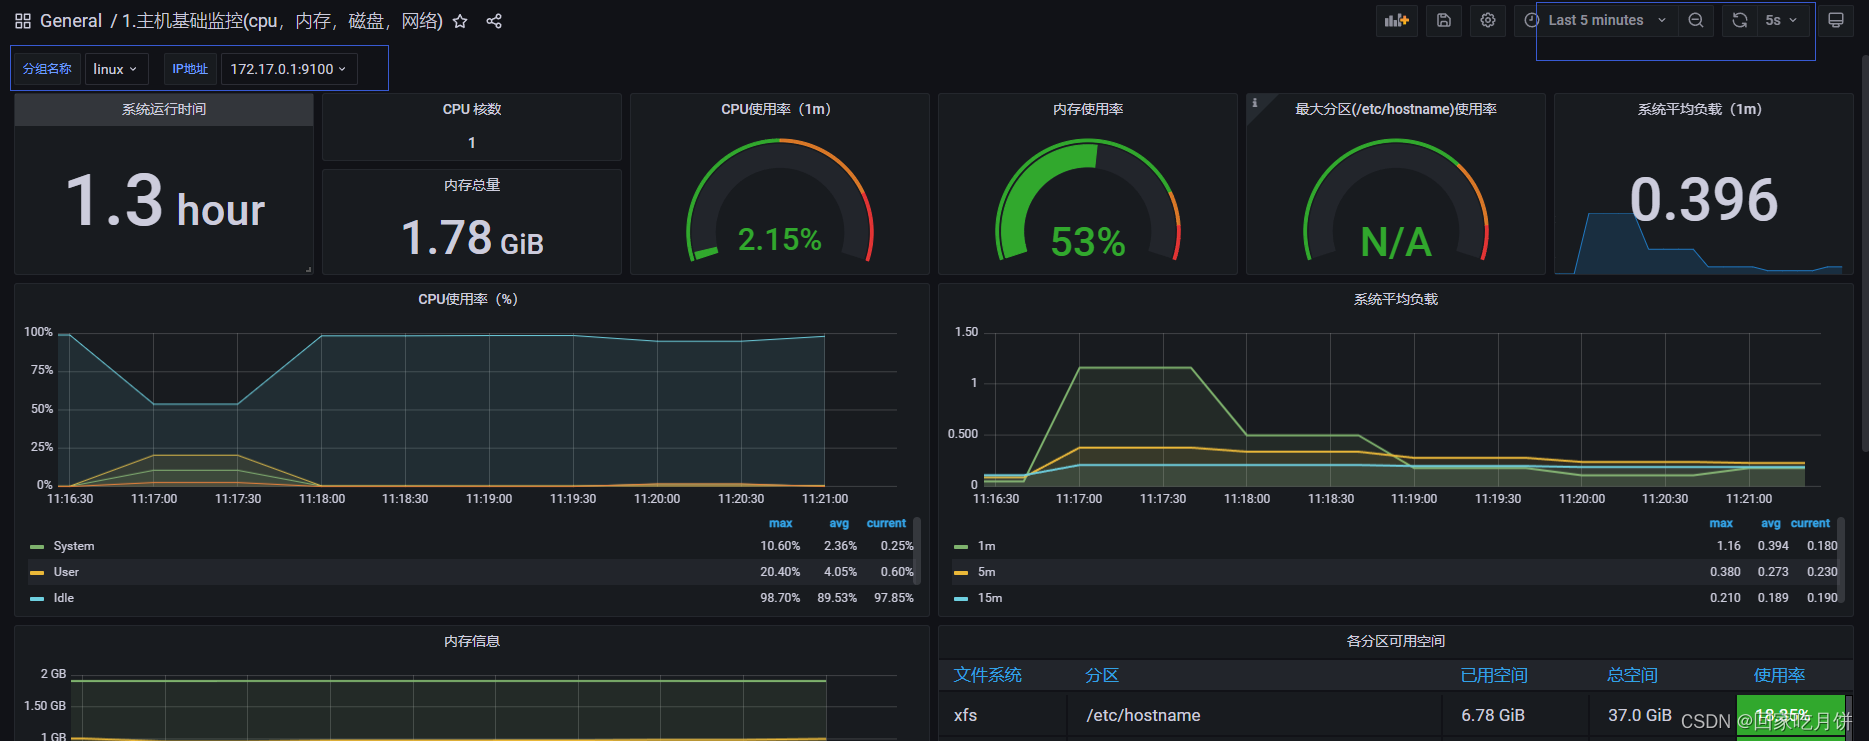Viewport: 1869px width, 741px height.
Task: Open the 内存使用率 panel title menu
Action: click(x=1088, y=109)
